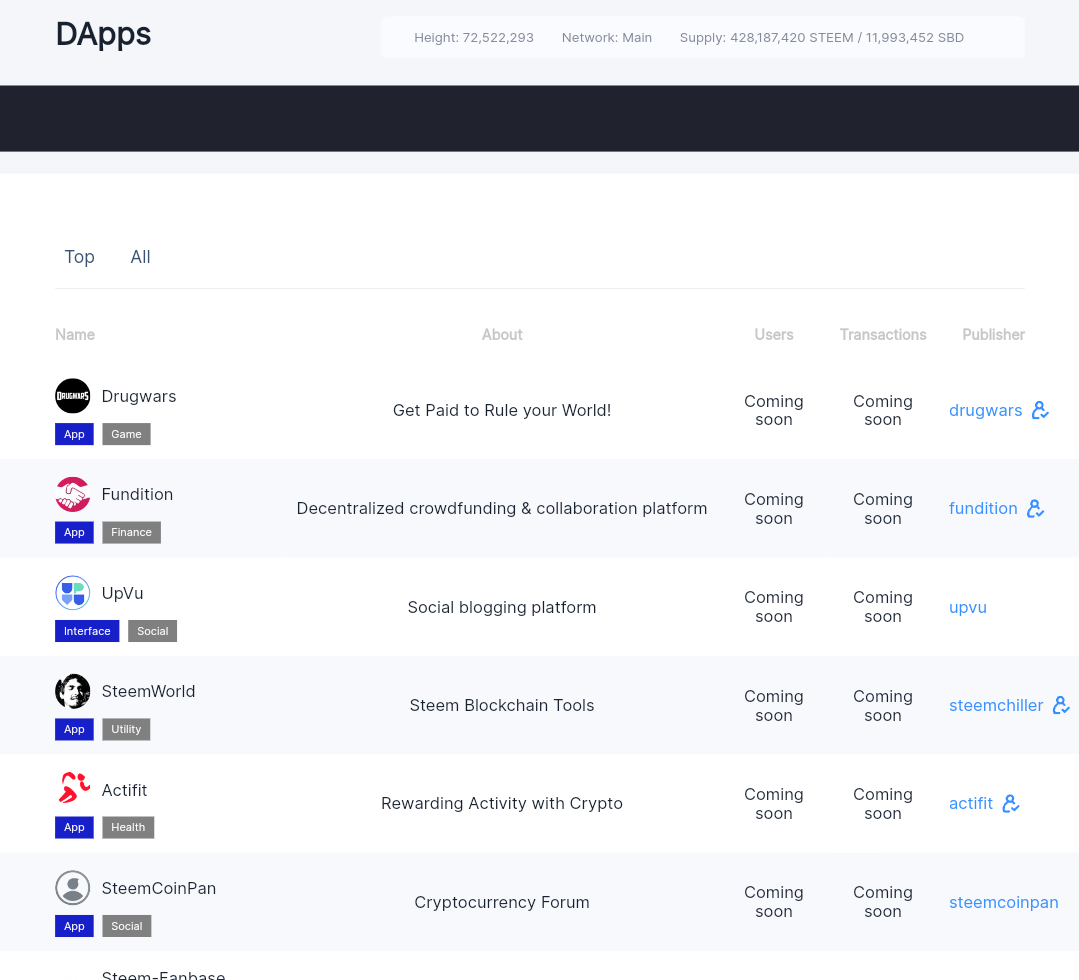Screen dimensions: 1079x980
Task: Click 'Social blogging platform' description
Action: [502, 608]
